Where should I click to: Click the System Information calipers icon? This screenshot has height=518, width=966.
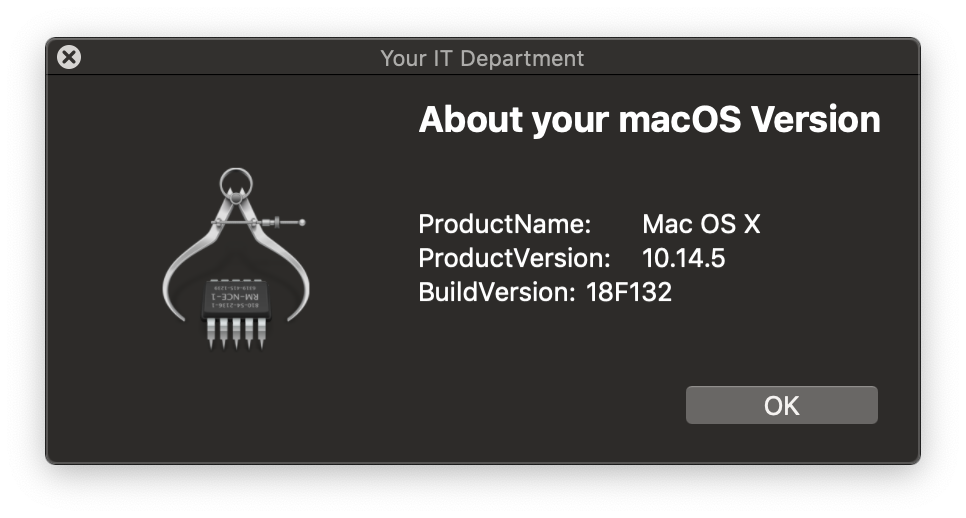tap(236, 259)
